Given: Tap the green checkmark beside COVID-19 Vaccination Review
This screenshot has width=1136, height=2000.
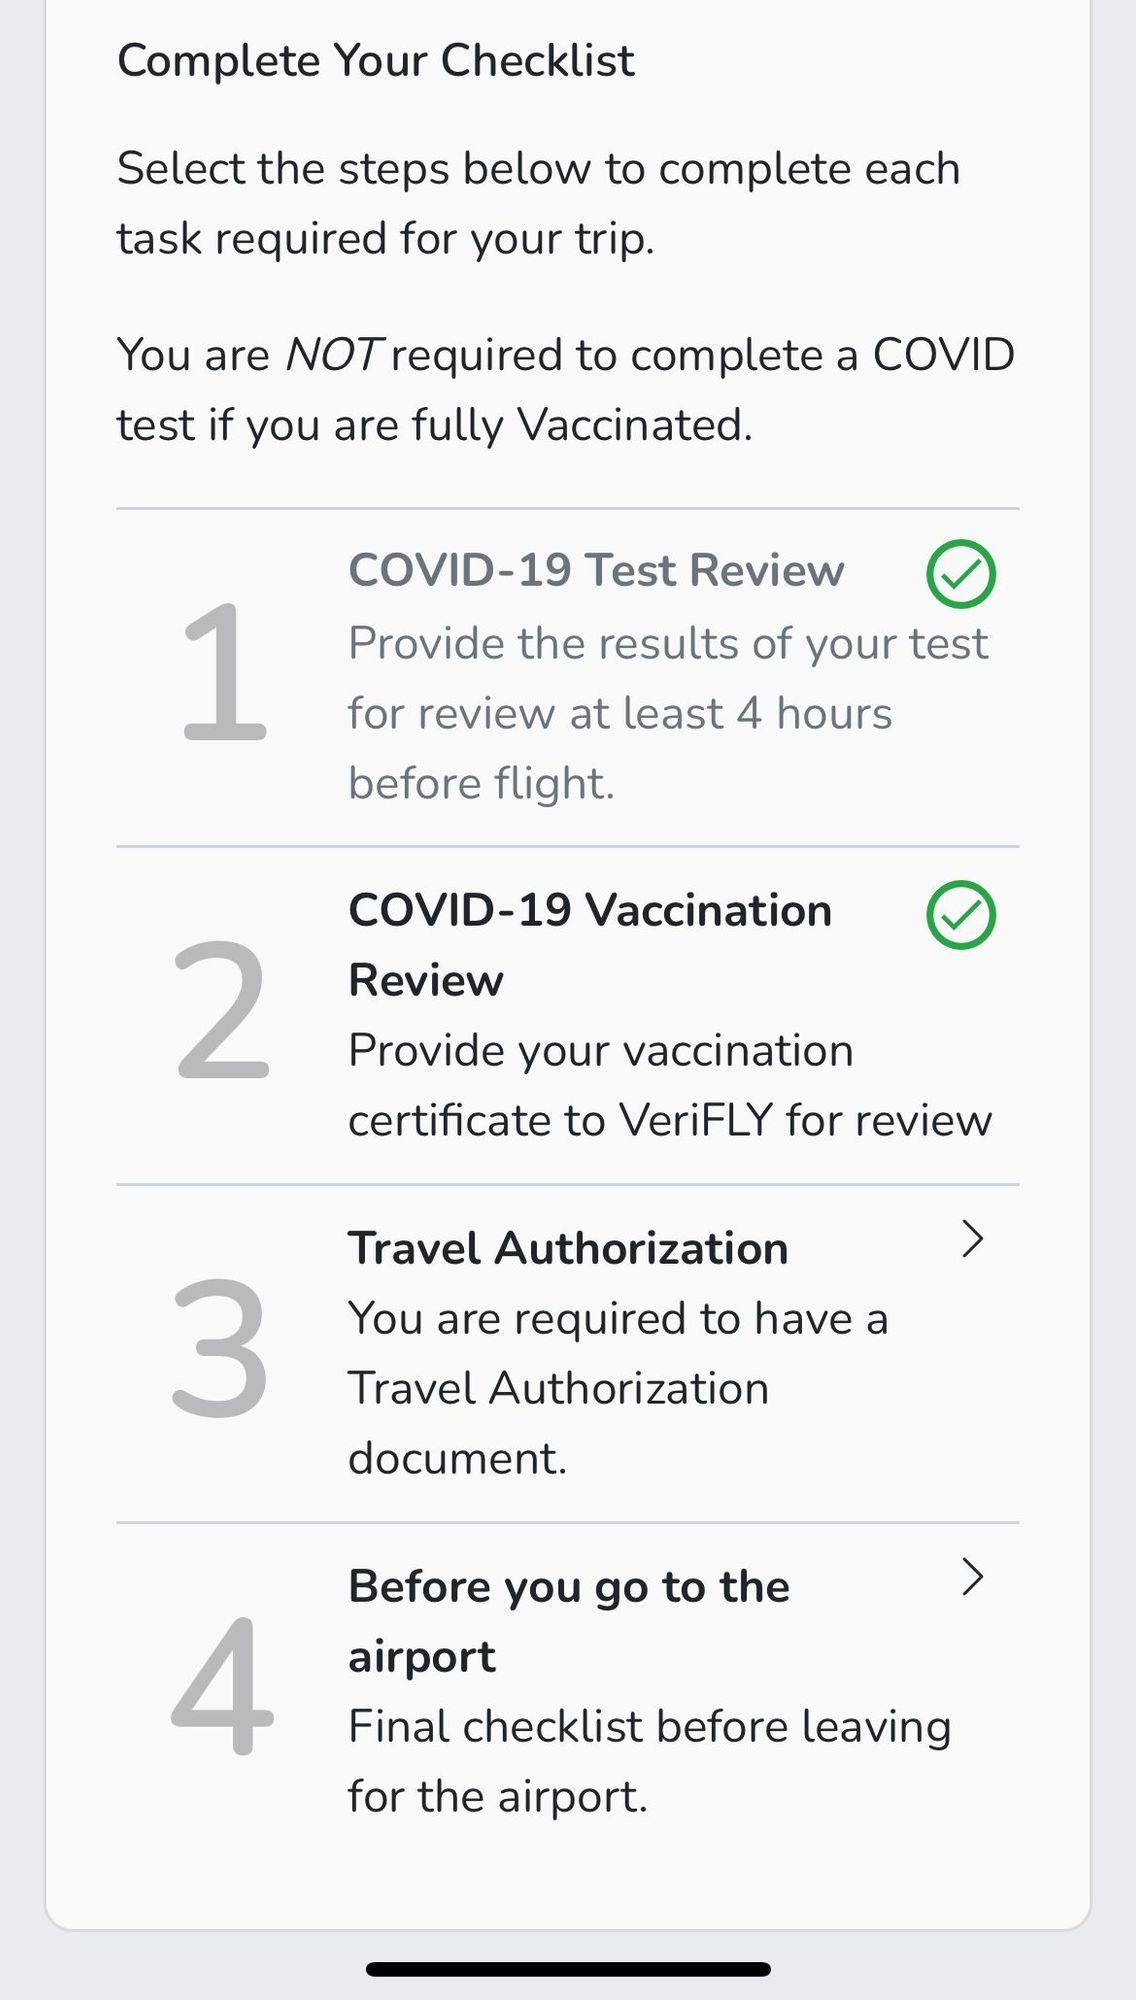Looking at the screenshot, I should coord(961,914).
